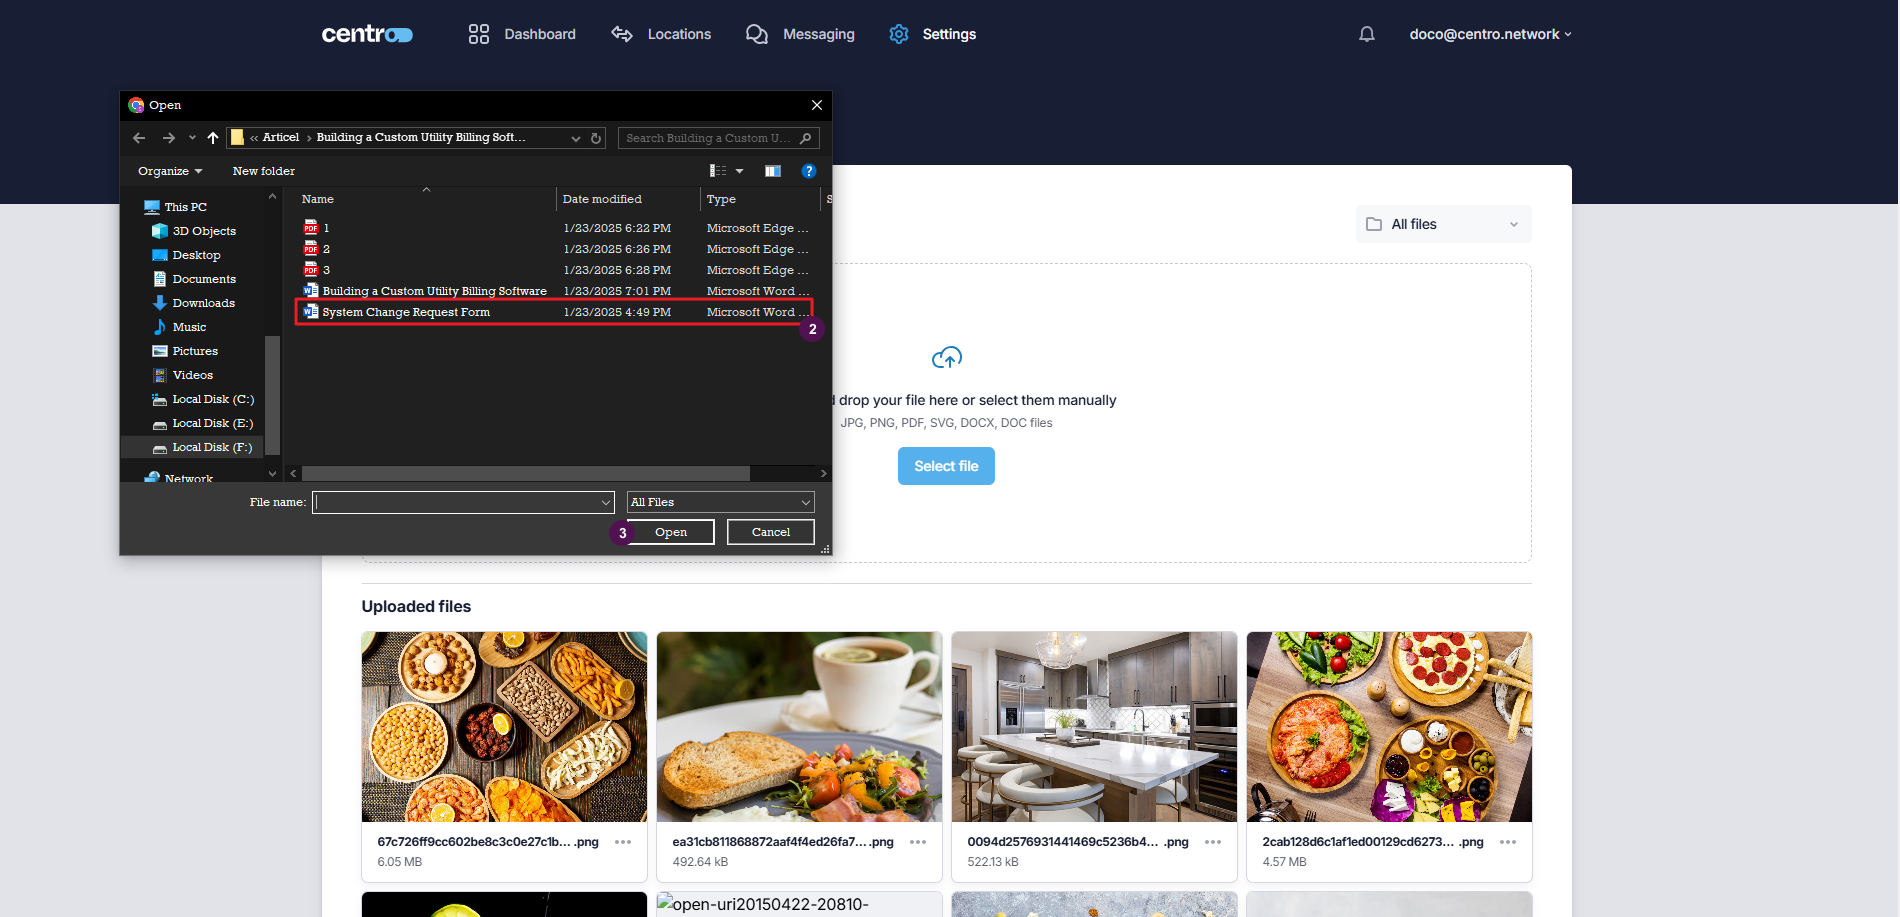1900x917 pixels.
Task: Select System Change Request Form file
Action: pyautogui.click(x=406, y=312)
